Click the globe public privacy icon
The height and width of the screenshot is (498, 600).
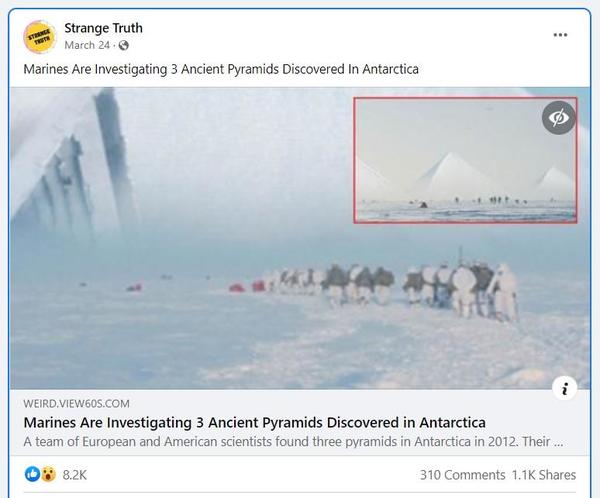(123, 46)
